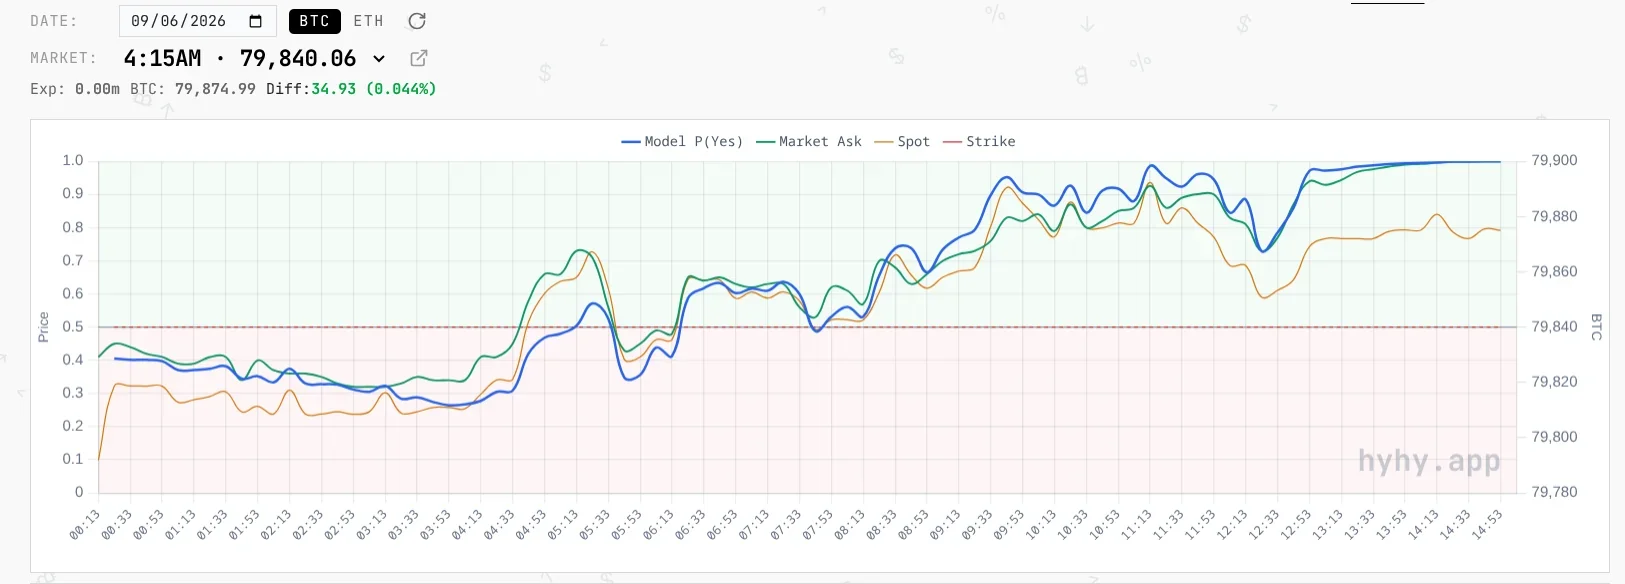Toggle Model P(Yes) legend series
The image size is (1625, 584).
click(682, 142)
